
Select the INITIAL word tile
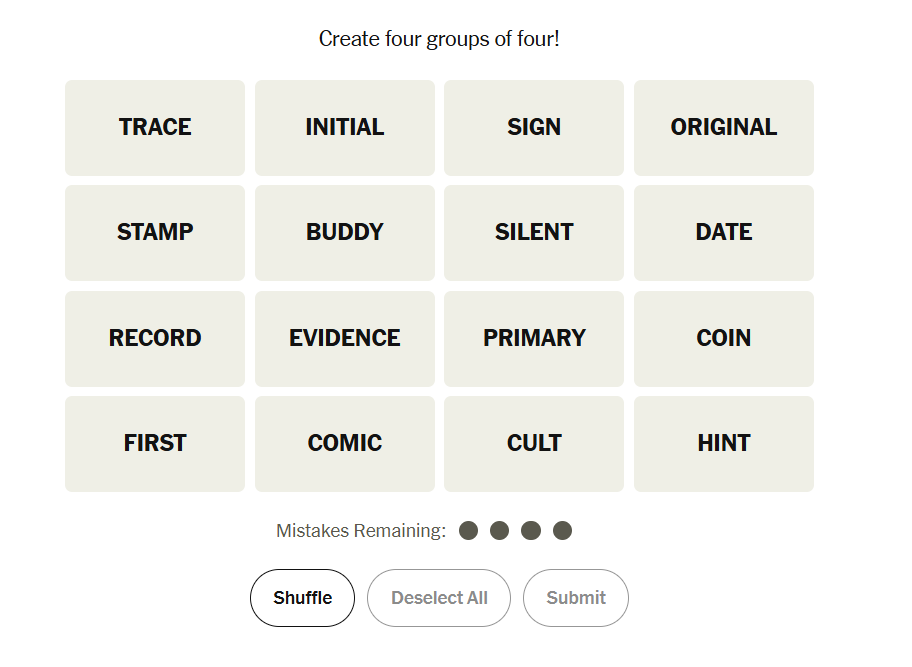pyautogui.click(x=345, y=128)
